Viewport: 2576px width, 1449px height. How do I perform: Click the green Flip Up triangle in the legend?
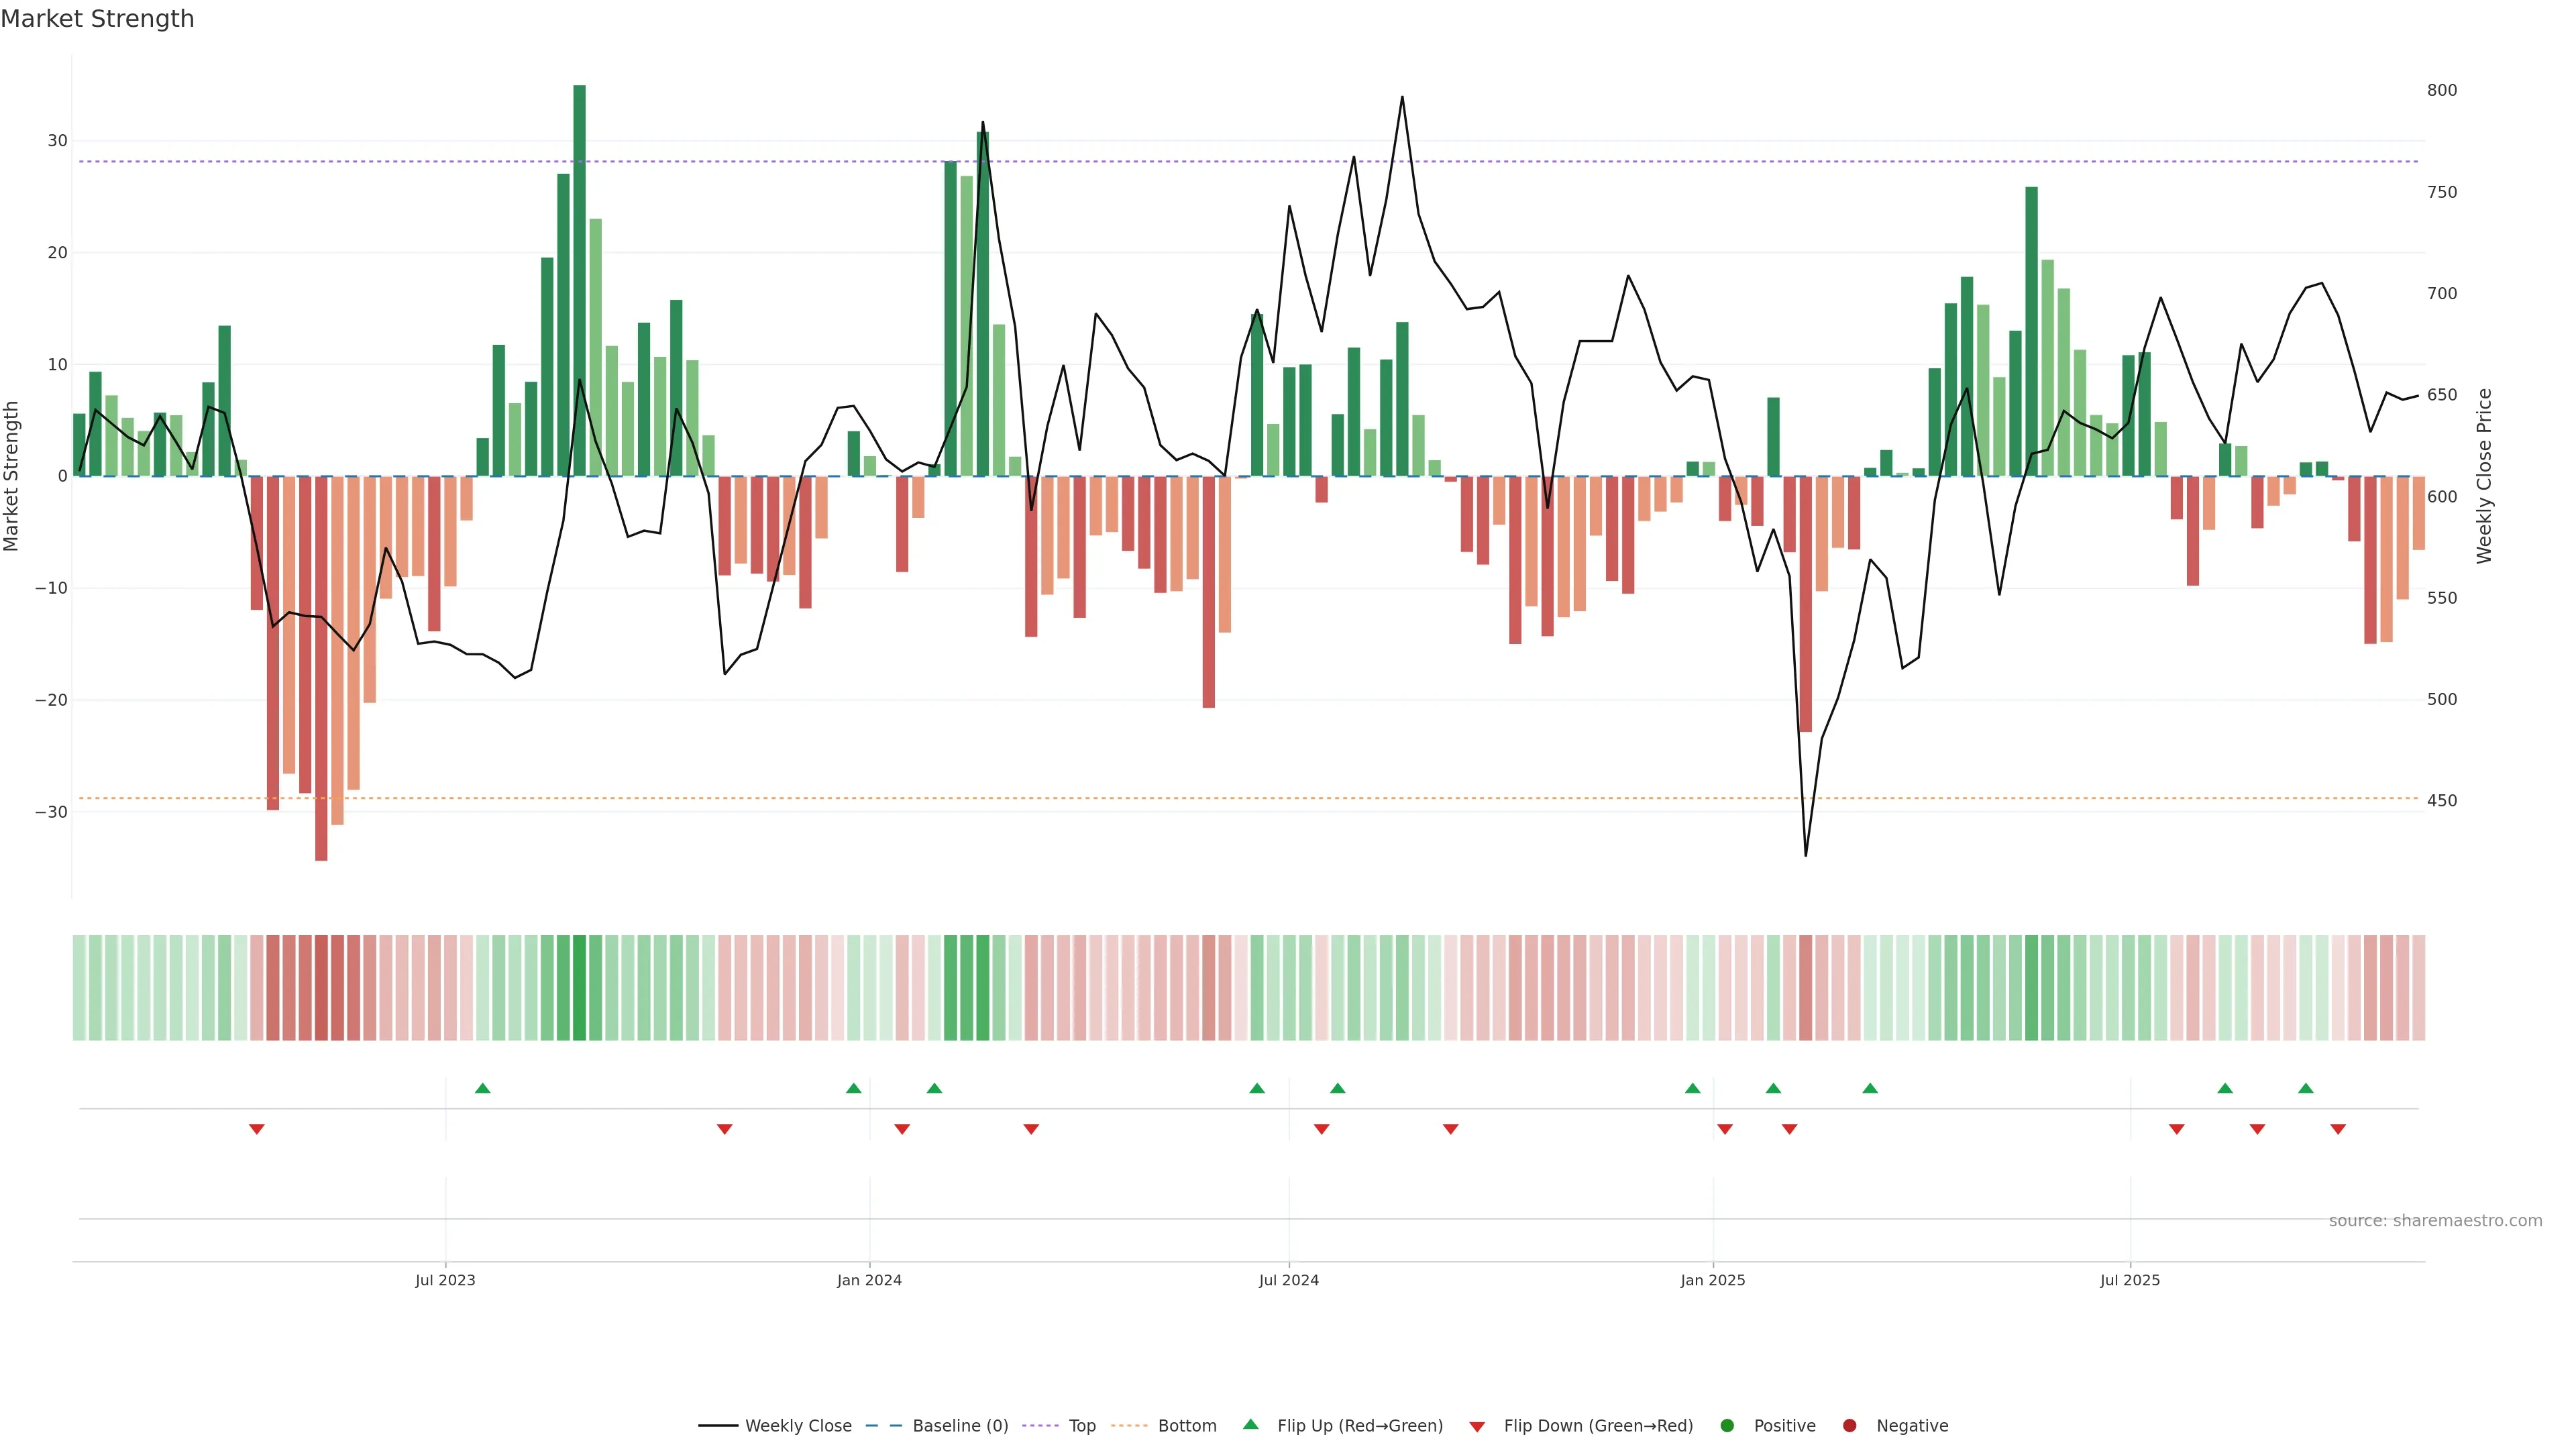(1250, 1424)
